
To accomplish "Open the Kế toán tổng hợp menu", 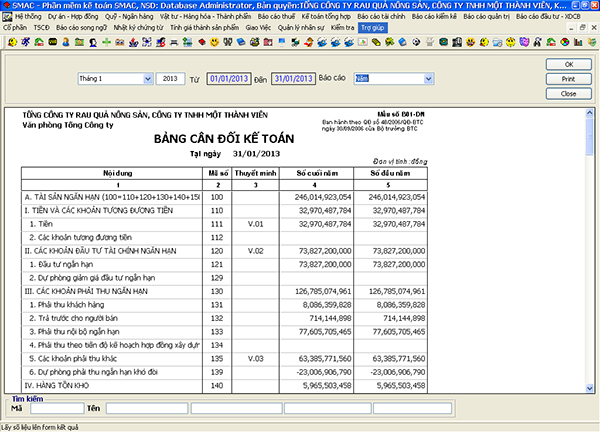I will point(326,17).
